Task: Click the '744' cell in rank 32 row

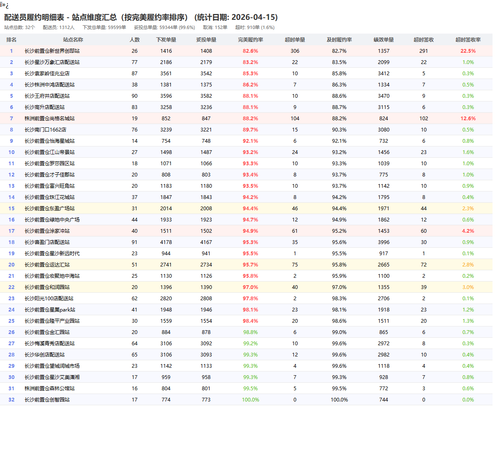Action: point(384,400)
